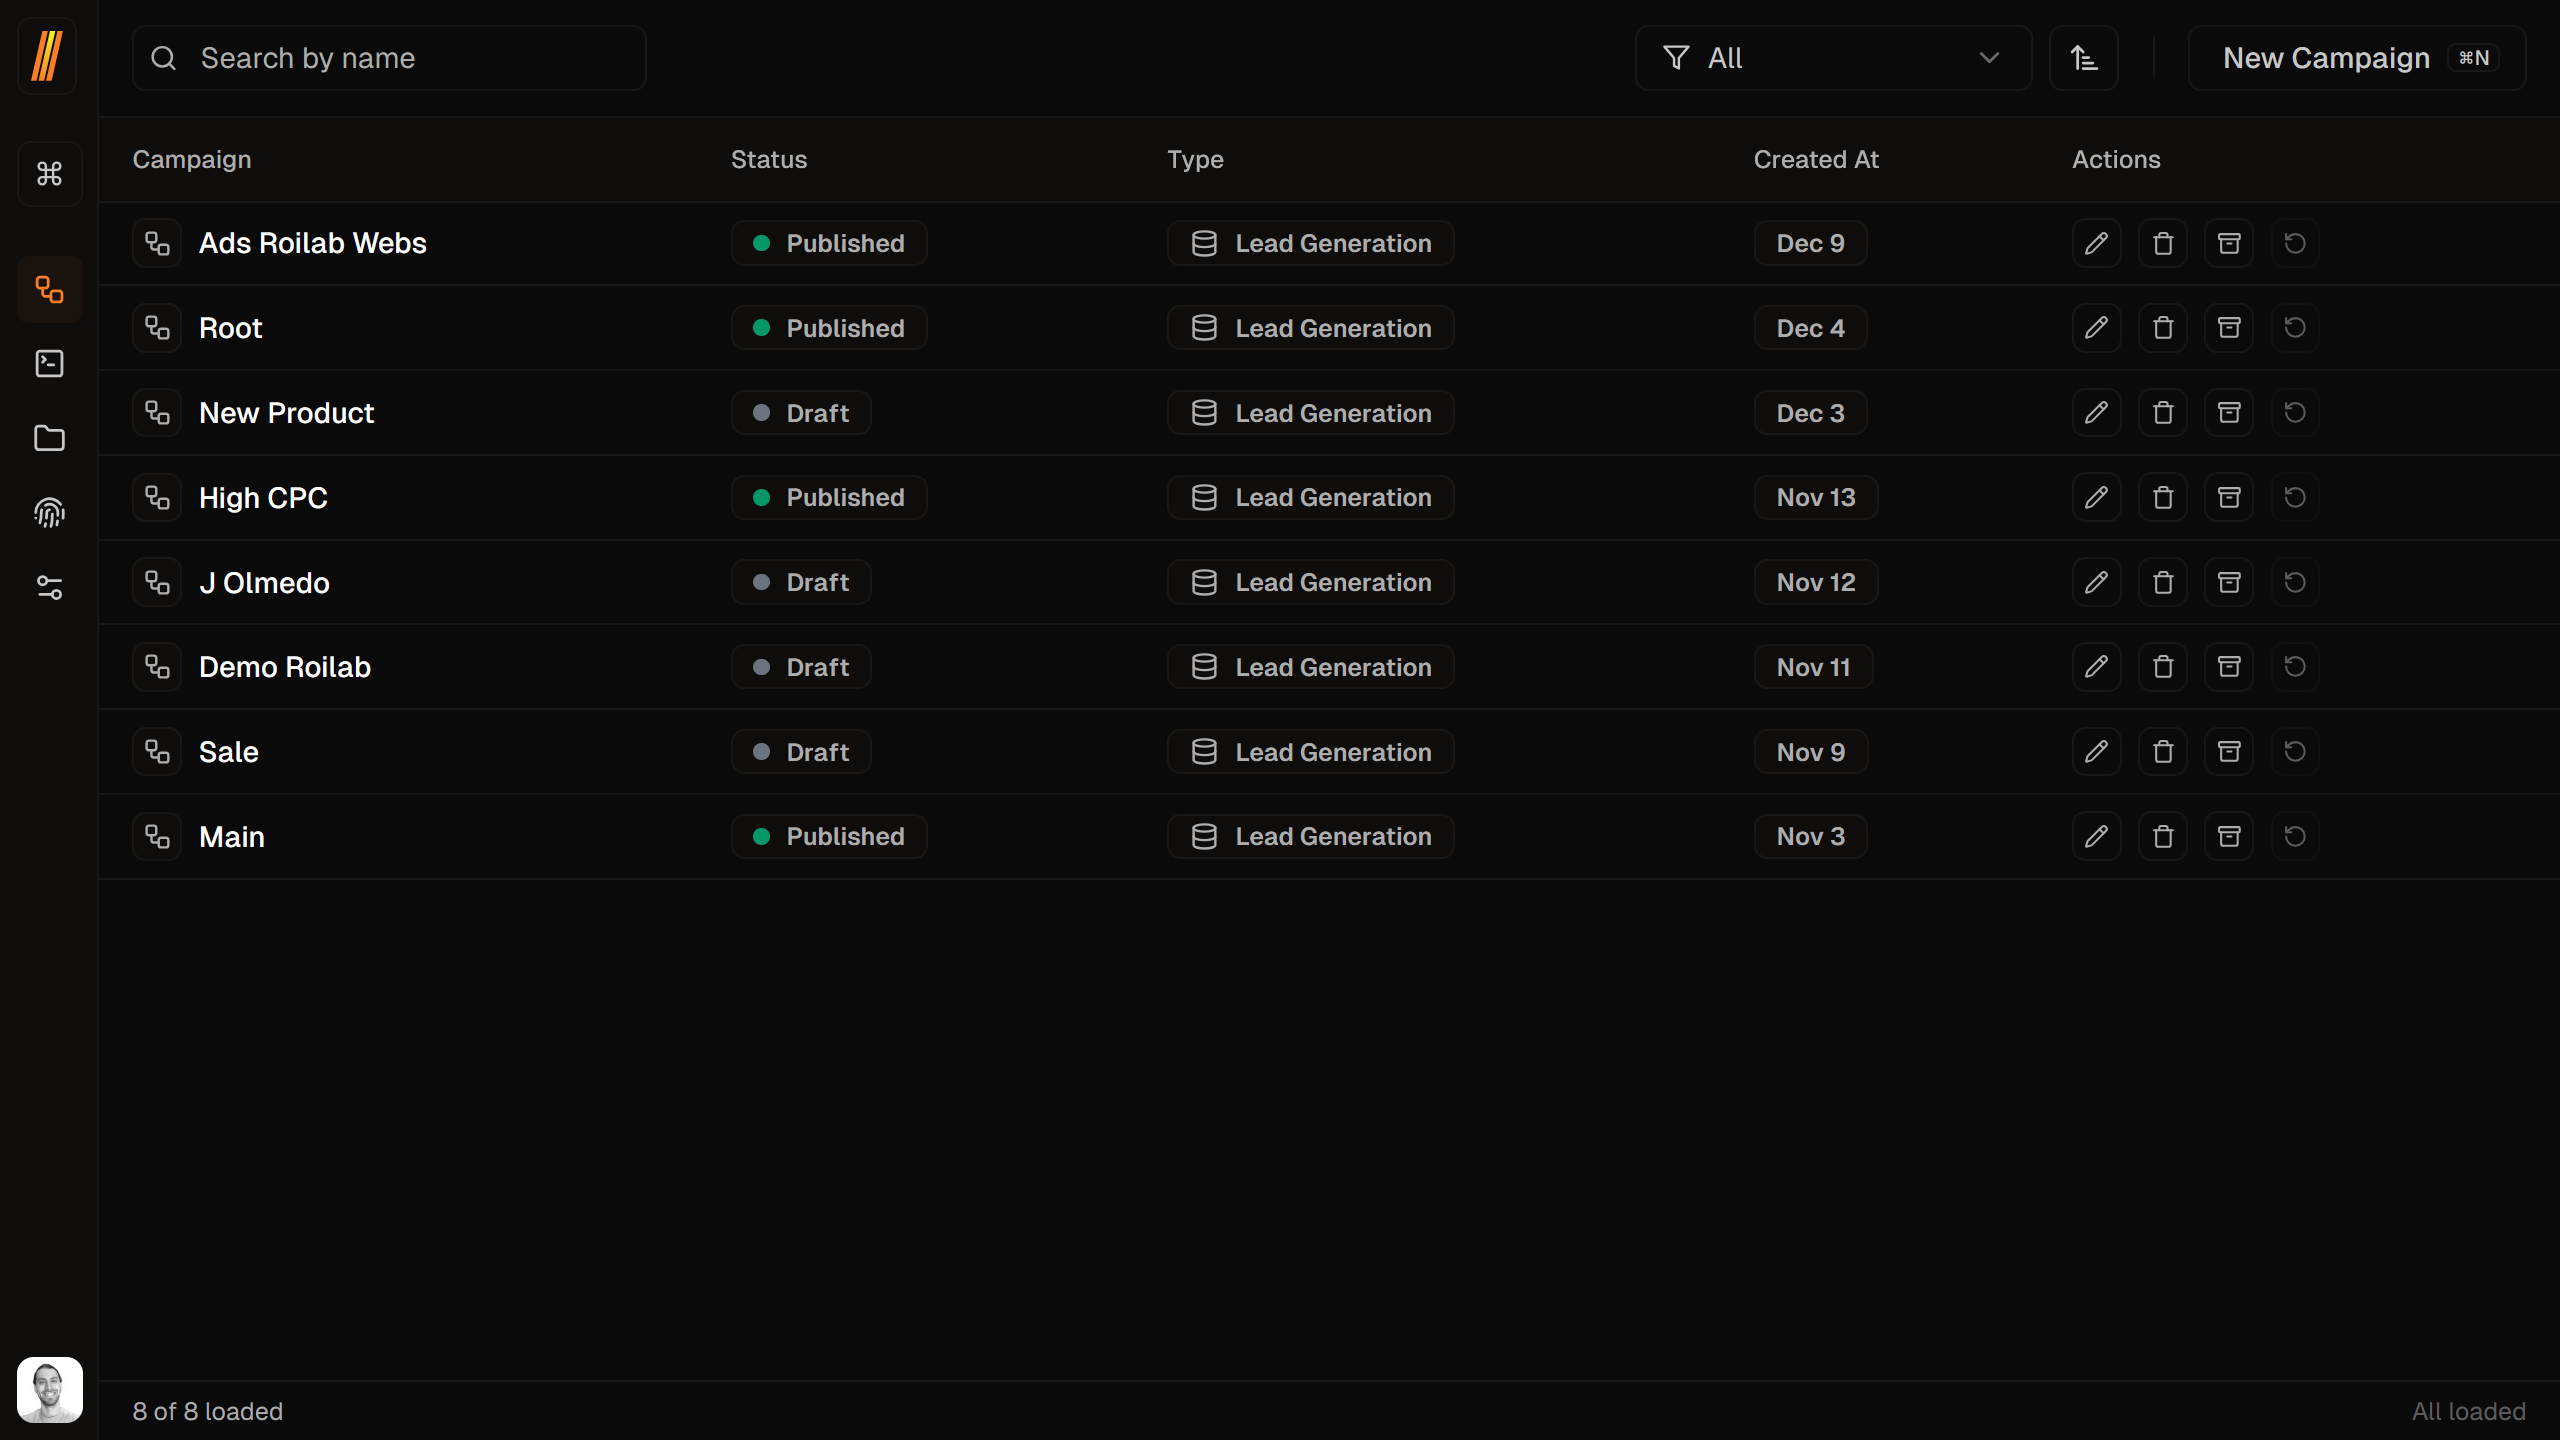Click the Search by name field
Screen dimensions: 2560x1440
pos(389,57)
